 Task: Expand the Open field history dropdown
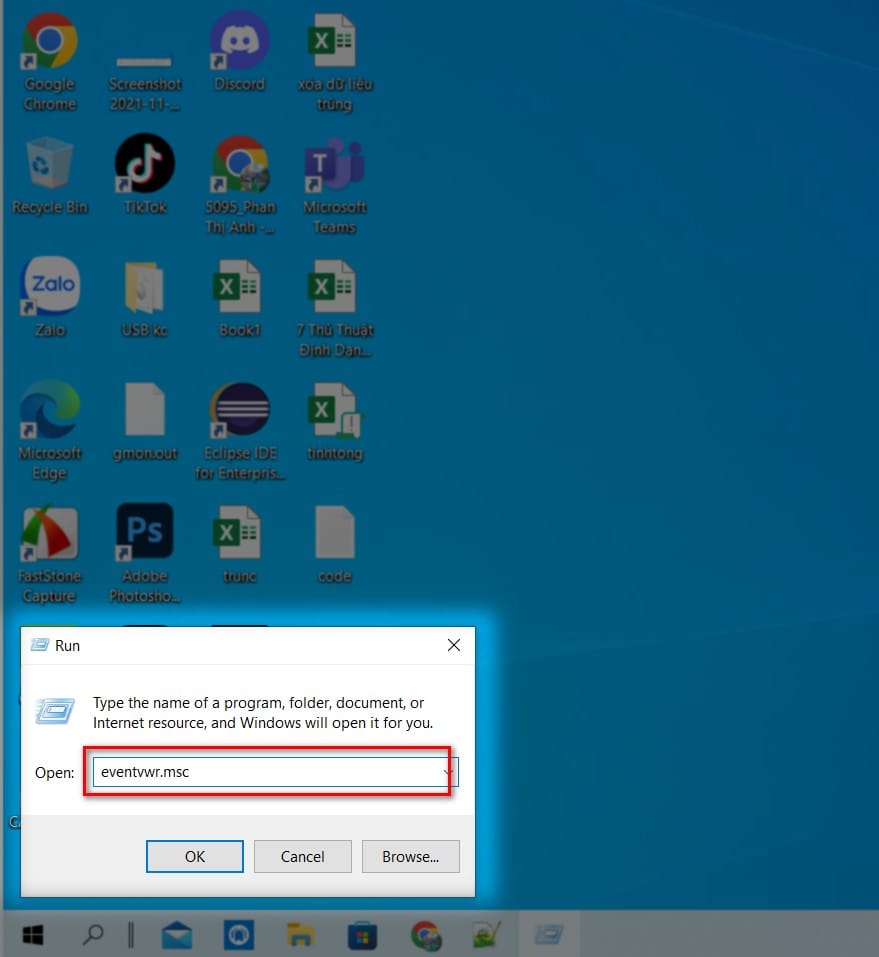[449, 772]
